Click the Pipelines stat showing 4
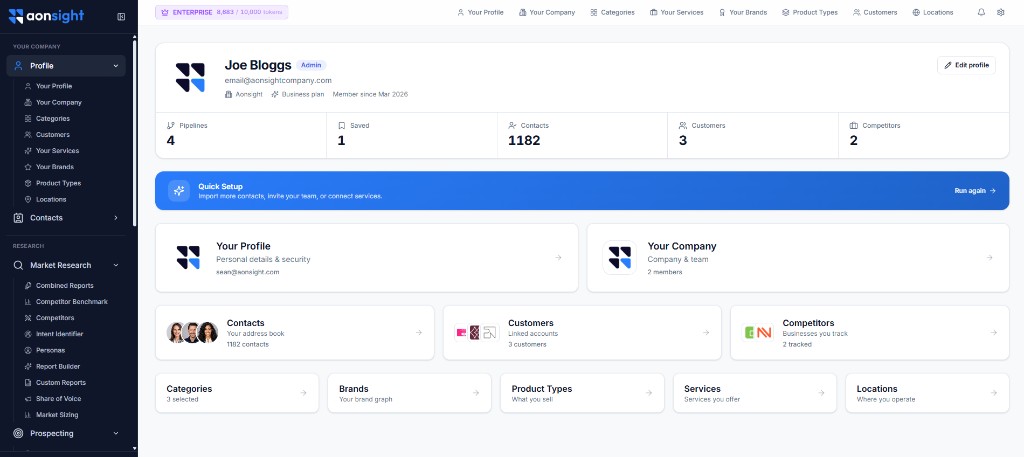Viewport: 1024px width, 457px height. tap(241, 135)
